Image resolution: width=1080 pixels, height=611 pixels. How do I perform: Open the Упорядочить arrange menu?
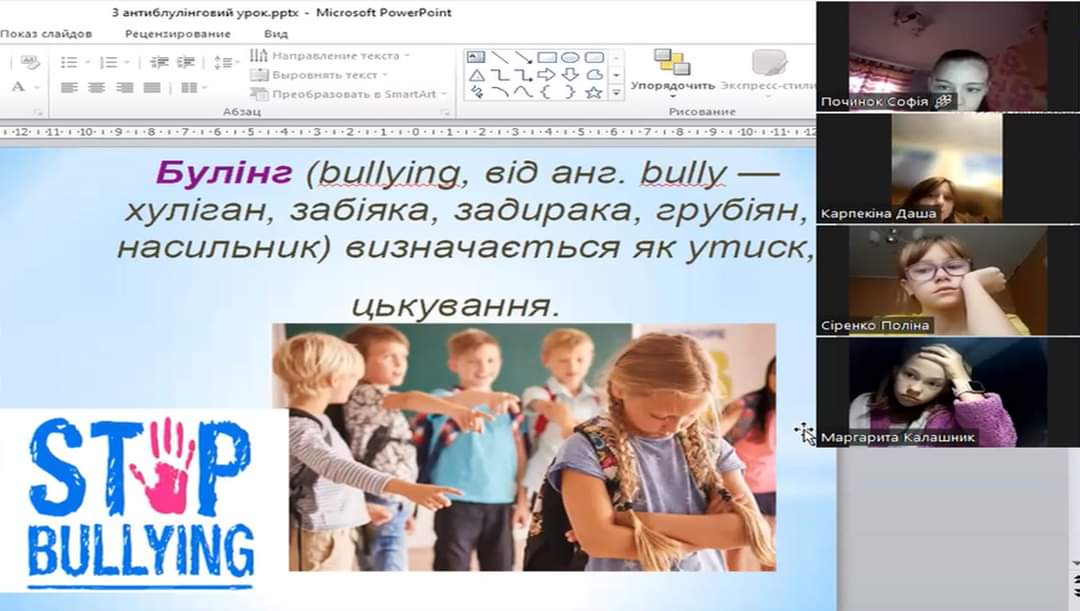click(x=672, y=73)
